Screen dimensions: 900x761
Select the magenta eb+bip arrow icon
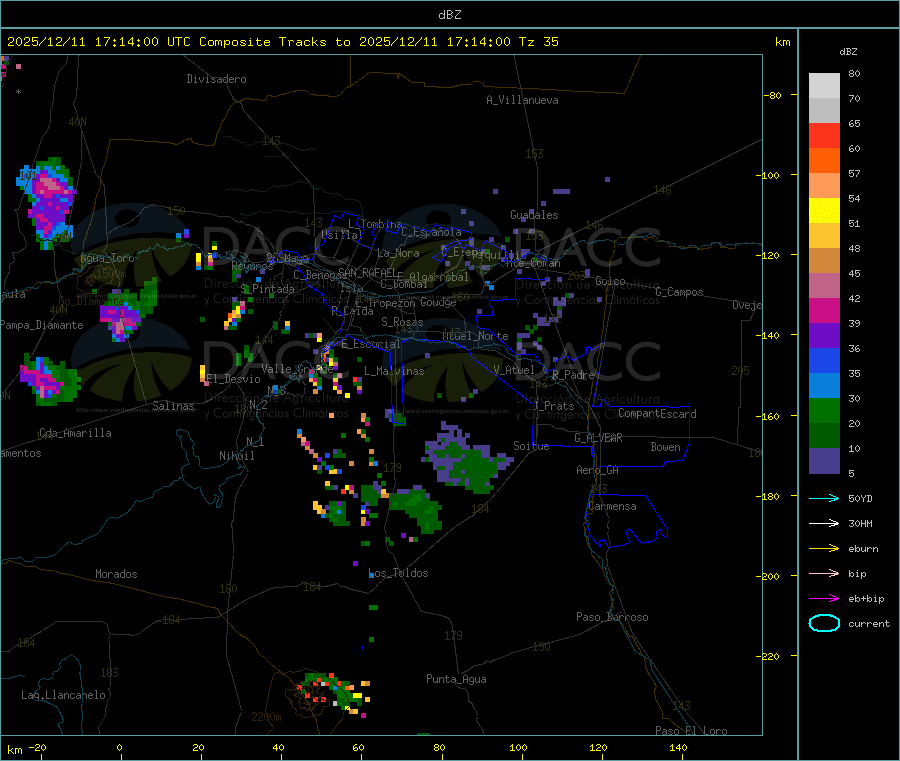coord(824,599)
